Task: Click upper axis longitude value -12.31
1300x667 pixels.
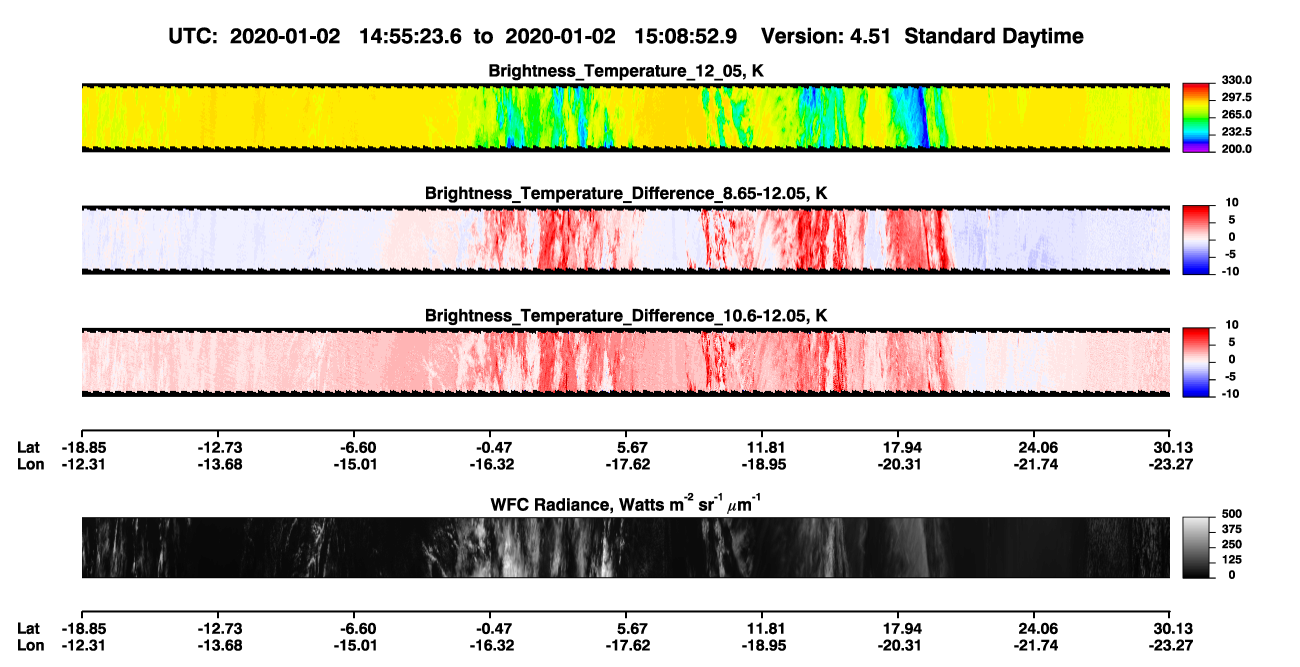Action: [x=83, y=464]
